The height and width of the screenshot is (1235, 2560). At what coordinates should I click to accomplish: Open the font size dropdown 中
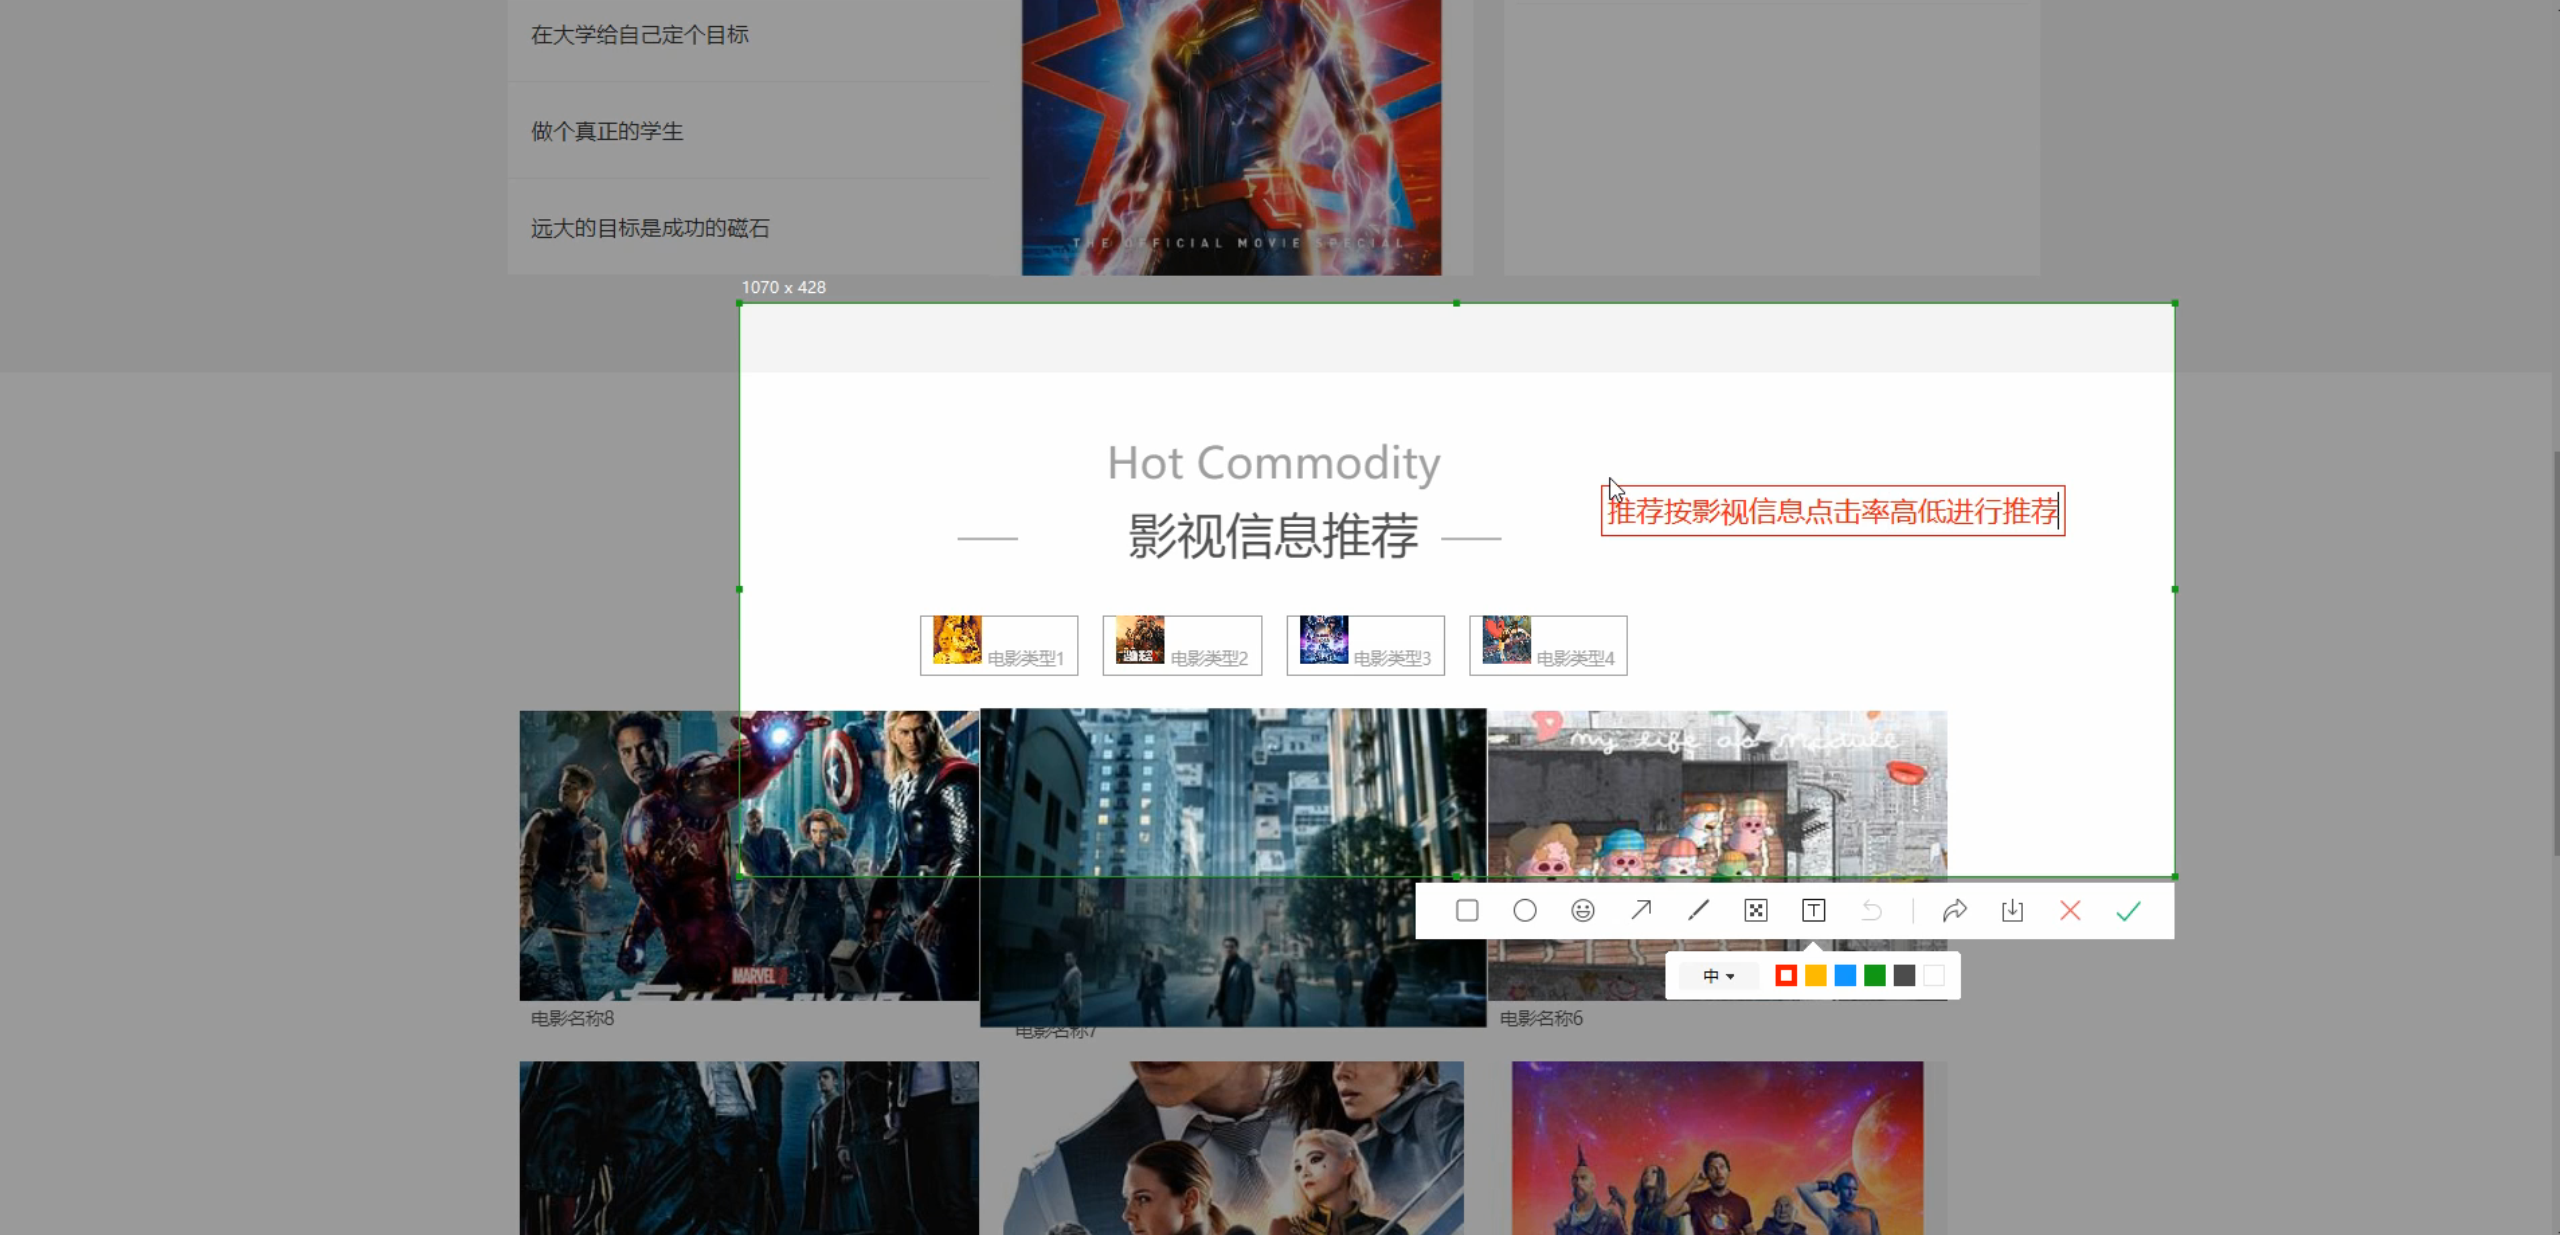1718,976
